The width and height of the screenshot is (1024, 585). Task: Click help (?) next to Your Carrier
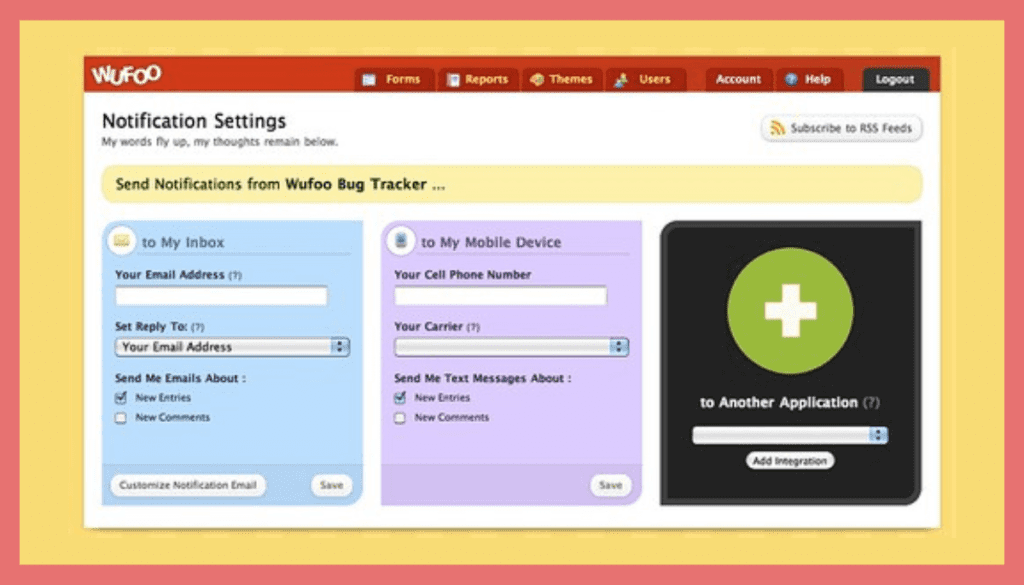(473, 327)
